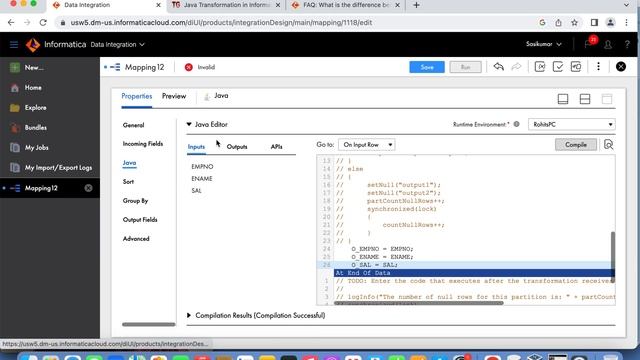Screen dimensions: 640x360
Task: Switch to the Preview tab
Action: pyautogui.click(x=174, y=96)
